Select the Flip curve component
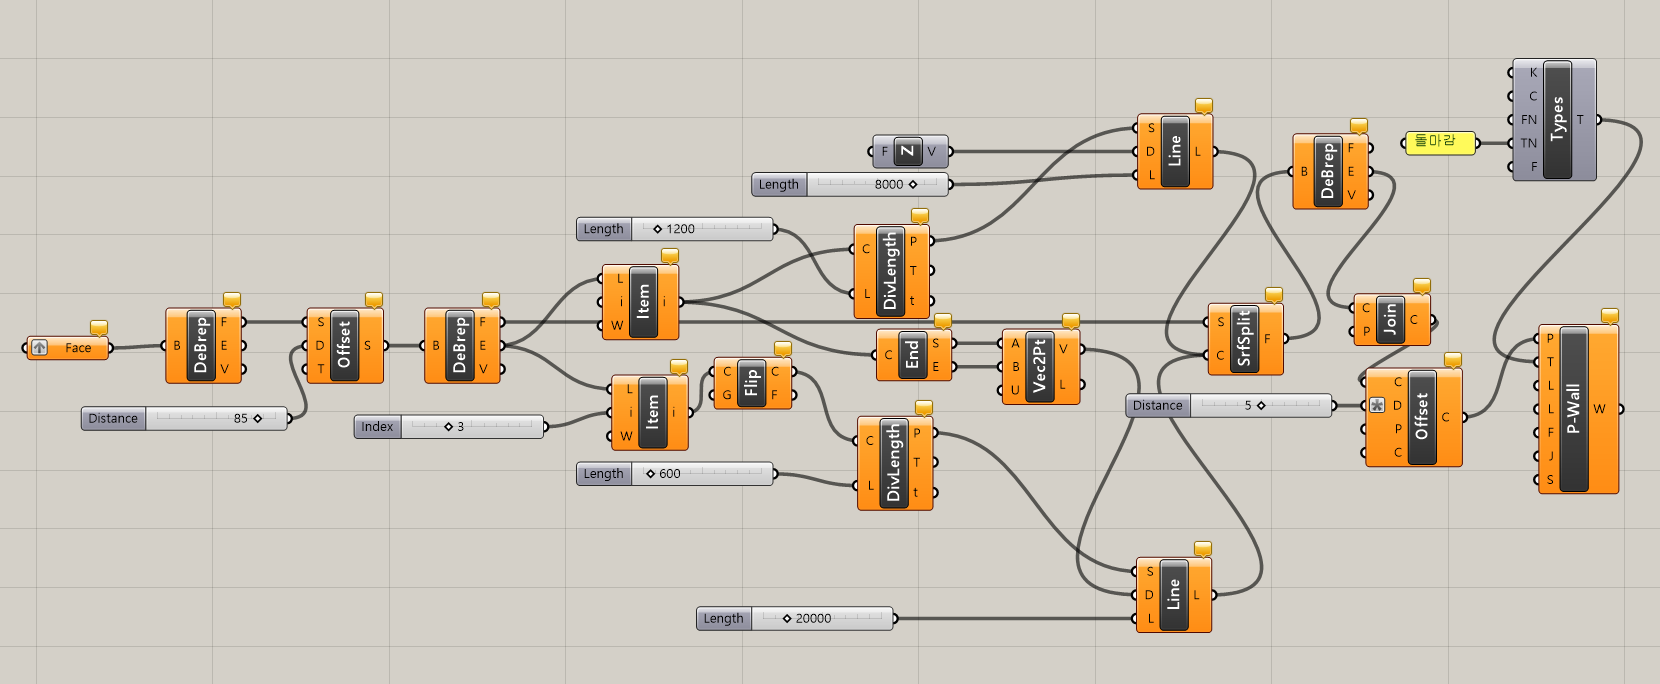 pos(752,384)
